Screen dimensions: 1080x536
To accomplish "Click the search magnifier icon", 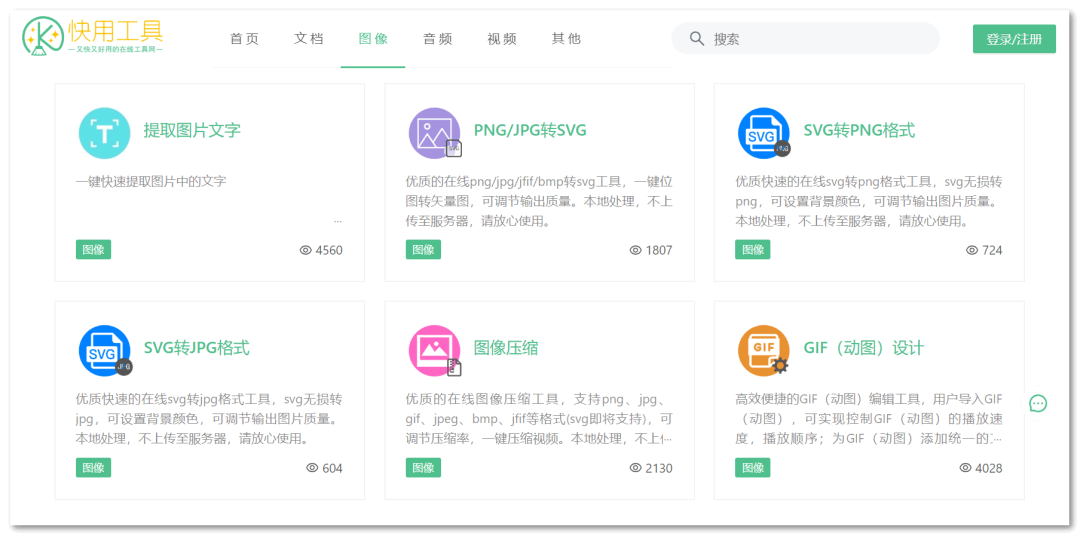I will click(697, 39).
